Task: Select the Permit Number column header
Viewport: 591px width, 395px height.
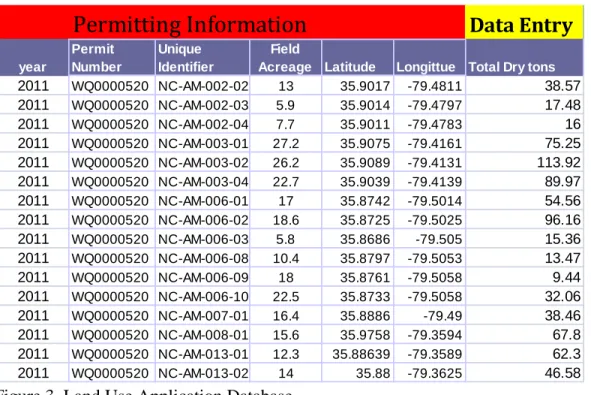Action: coord(112,58)
